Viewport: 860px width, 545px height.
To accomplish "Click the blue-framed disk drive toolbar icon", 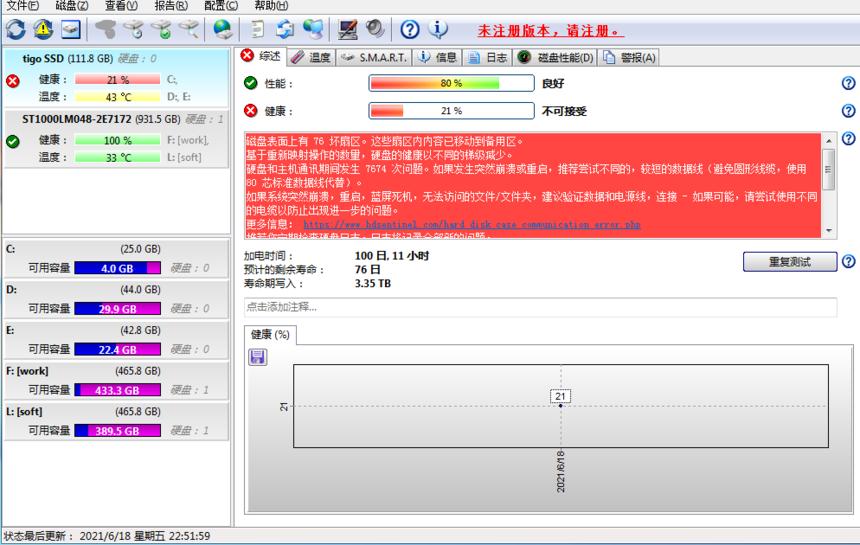I will tap(71, 29).
